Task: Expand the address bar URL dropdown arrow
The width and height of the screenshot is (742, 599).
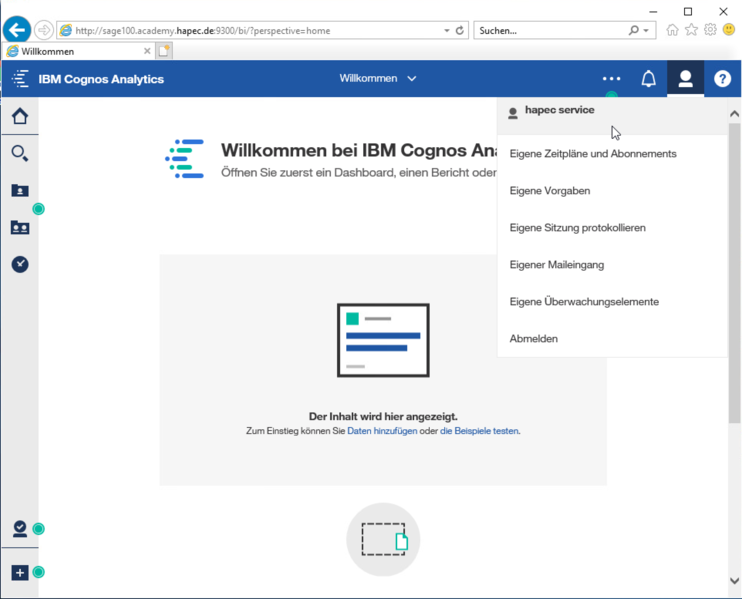Action: point(447,30)
